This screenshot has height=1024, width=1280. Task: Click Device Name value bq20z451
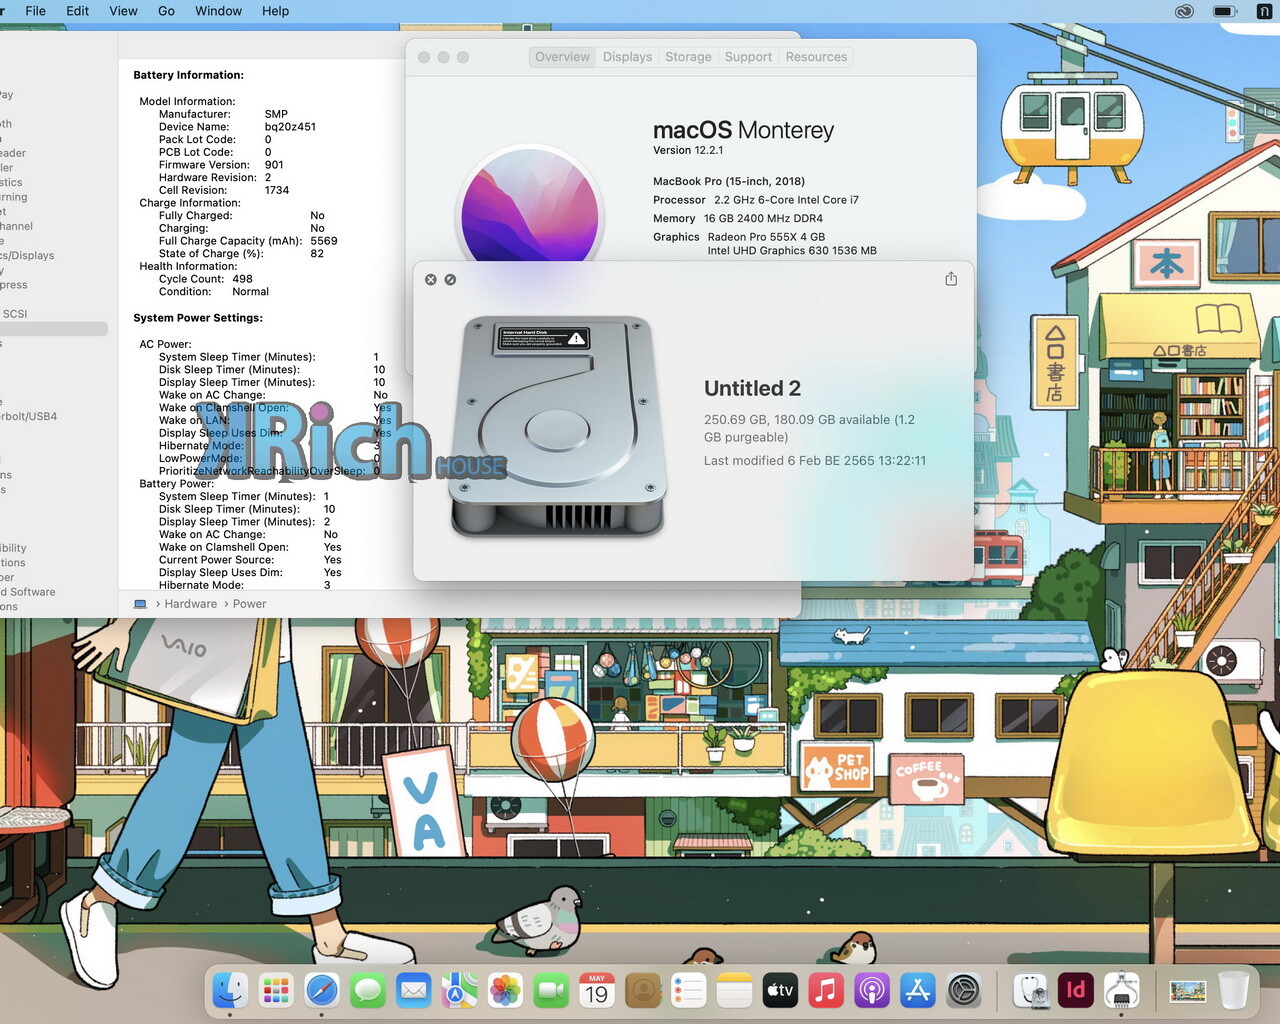pos(290,127)
